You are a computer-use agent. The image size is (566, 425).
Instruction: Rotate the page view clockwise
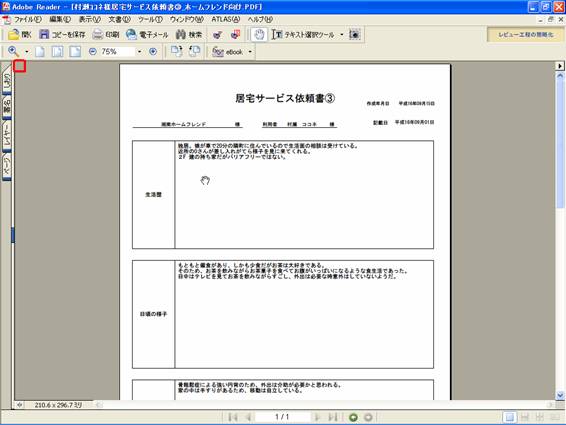pos(177,51)
